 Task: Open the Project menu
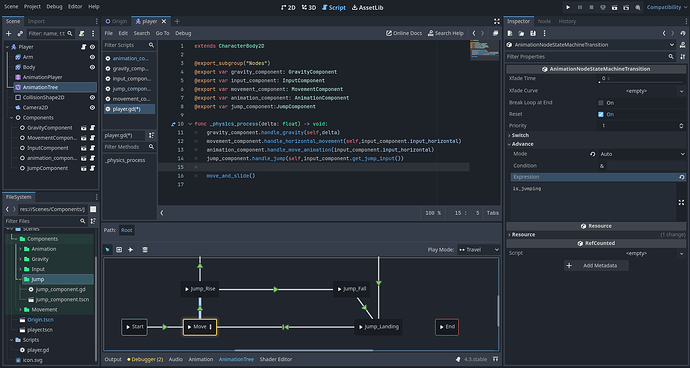click(x=32, y=7)
